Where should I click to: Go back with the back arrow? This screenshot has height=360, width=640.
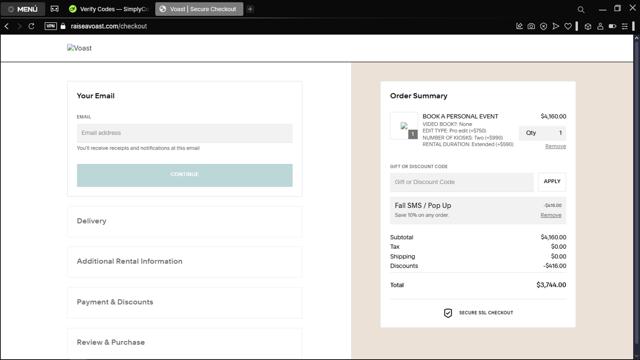coord(7,26)
